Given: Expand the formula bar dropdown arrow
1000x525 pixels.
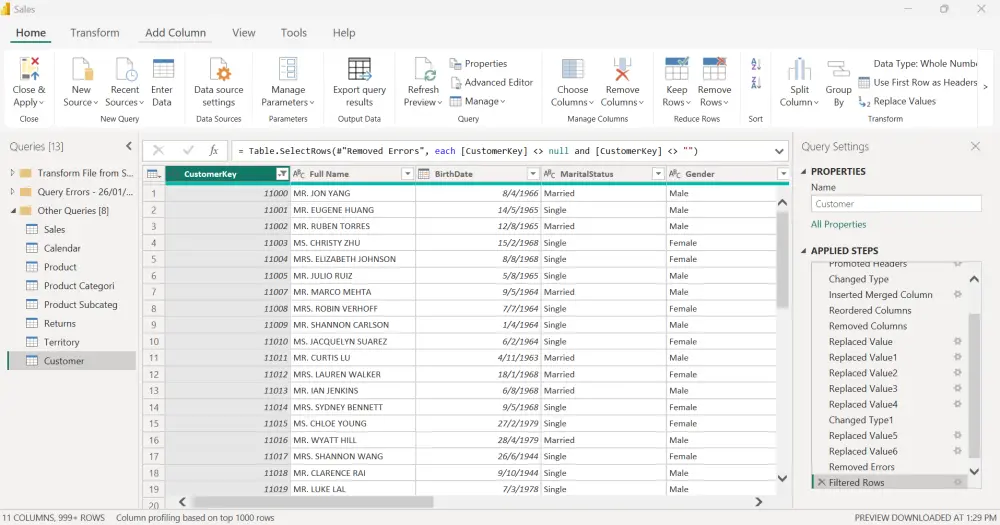Looking at the screenshot, I should pos(780,151).
